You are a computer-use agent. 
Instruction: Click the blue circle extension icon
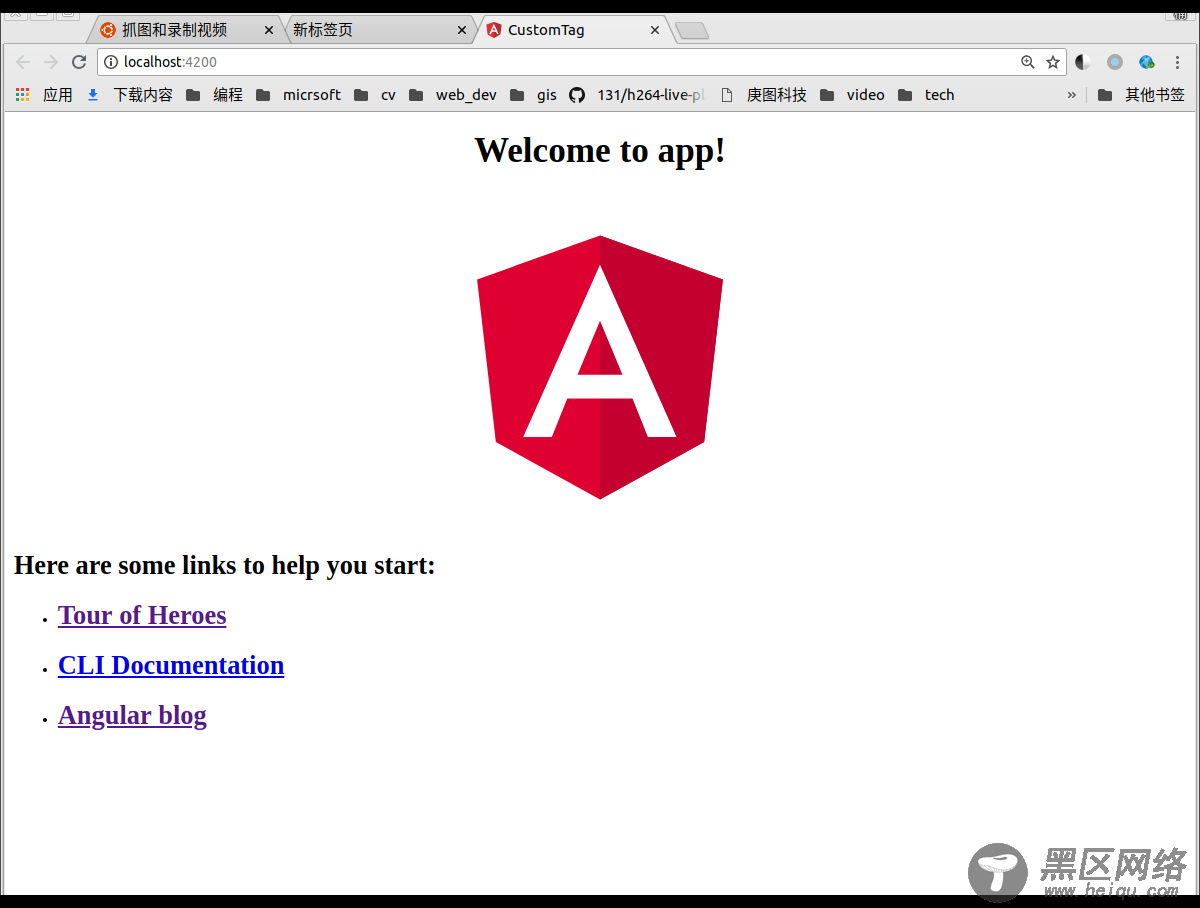[x=1115, y=62]
